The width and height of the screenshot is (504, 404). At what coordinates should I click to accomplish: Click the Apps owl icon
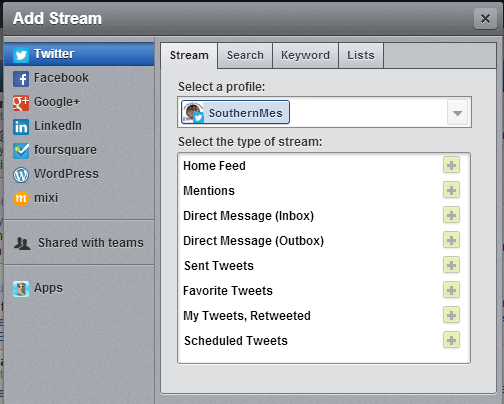pyautogui.click(x=21, y=289)
